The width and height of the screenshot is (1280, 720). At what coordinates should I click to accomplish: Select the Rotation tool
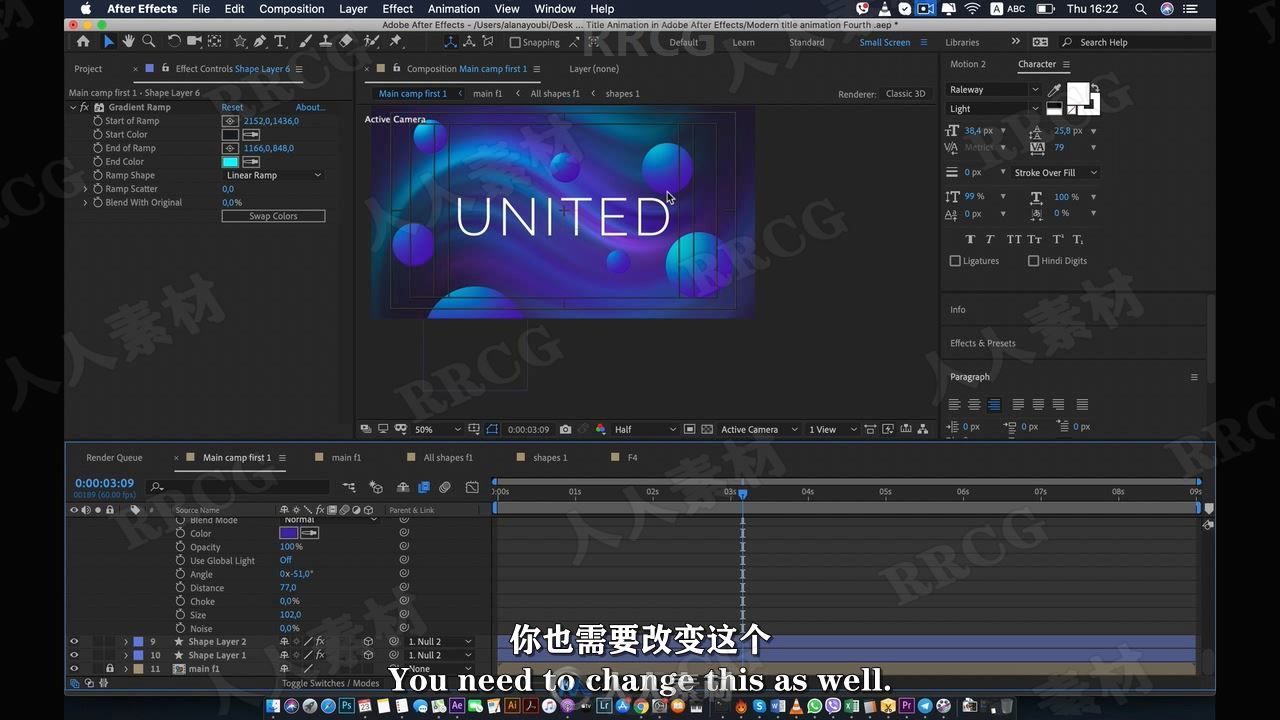[x=174, y=41]
